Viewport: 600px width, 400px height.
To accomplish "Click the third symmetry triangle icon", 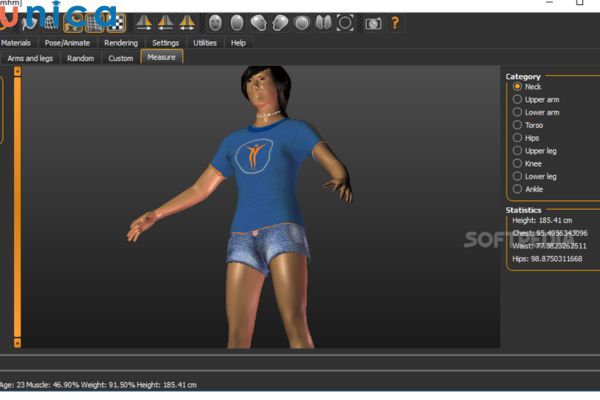I will point(186,22).
